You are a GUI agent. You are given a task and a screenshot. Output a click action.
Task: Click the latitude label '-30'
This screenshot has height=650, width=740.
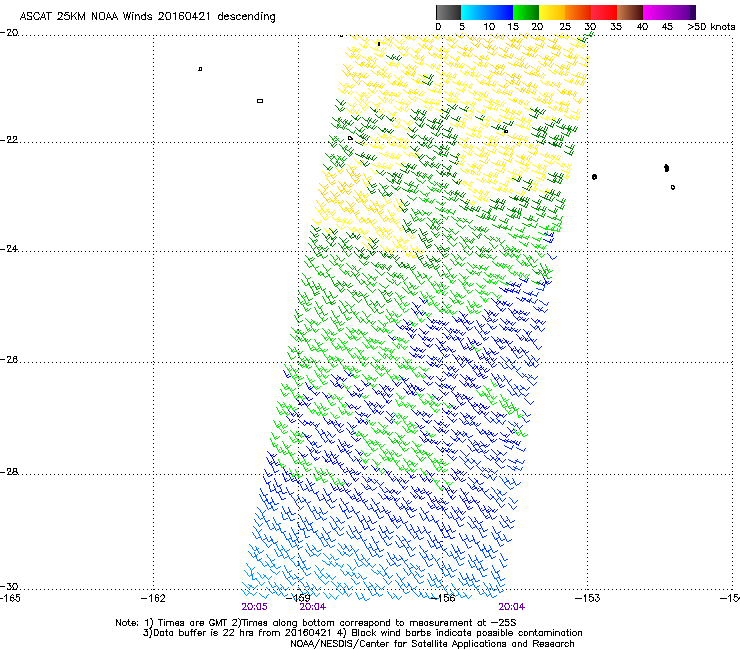click(x=10, y=586)
